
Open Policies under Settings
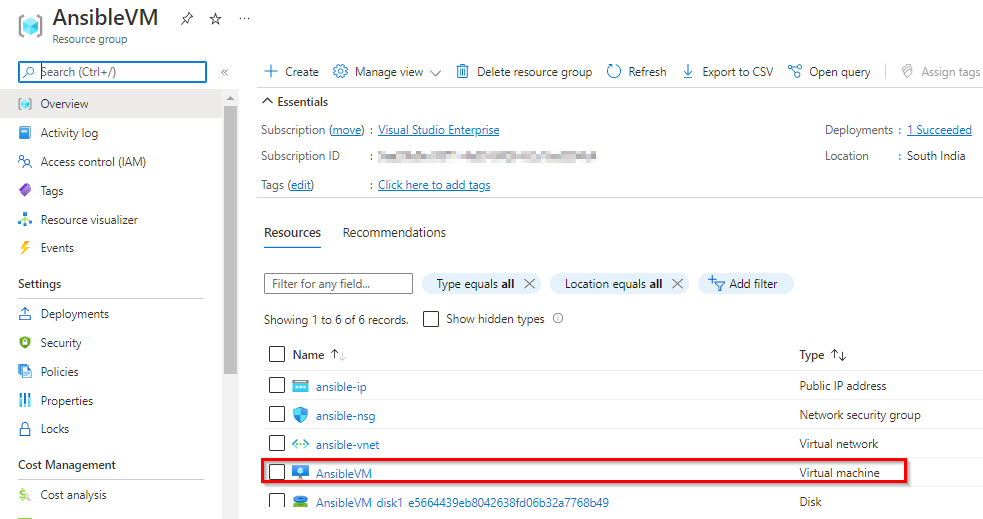pos(59,372)
